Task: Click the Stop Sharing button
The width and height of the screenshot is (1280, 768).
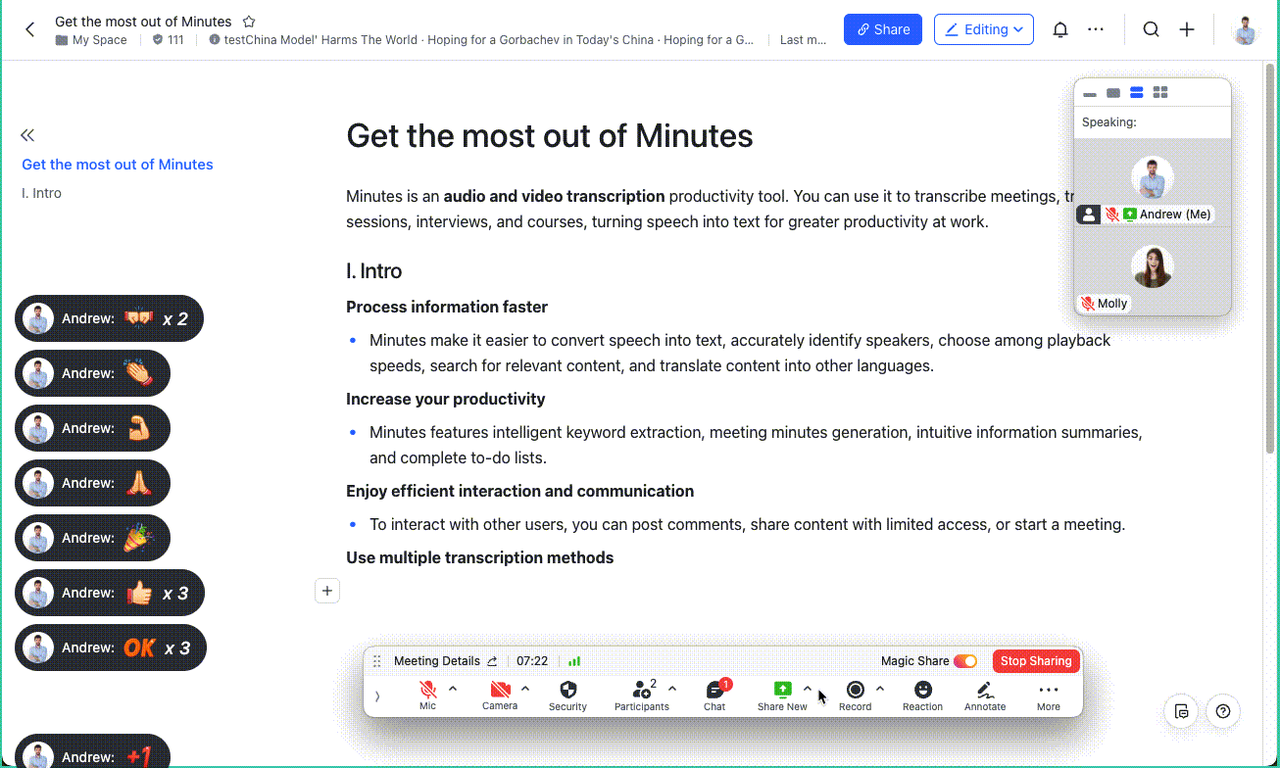Action: [x=1036, y=661]
